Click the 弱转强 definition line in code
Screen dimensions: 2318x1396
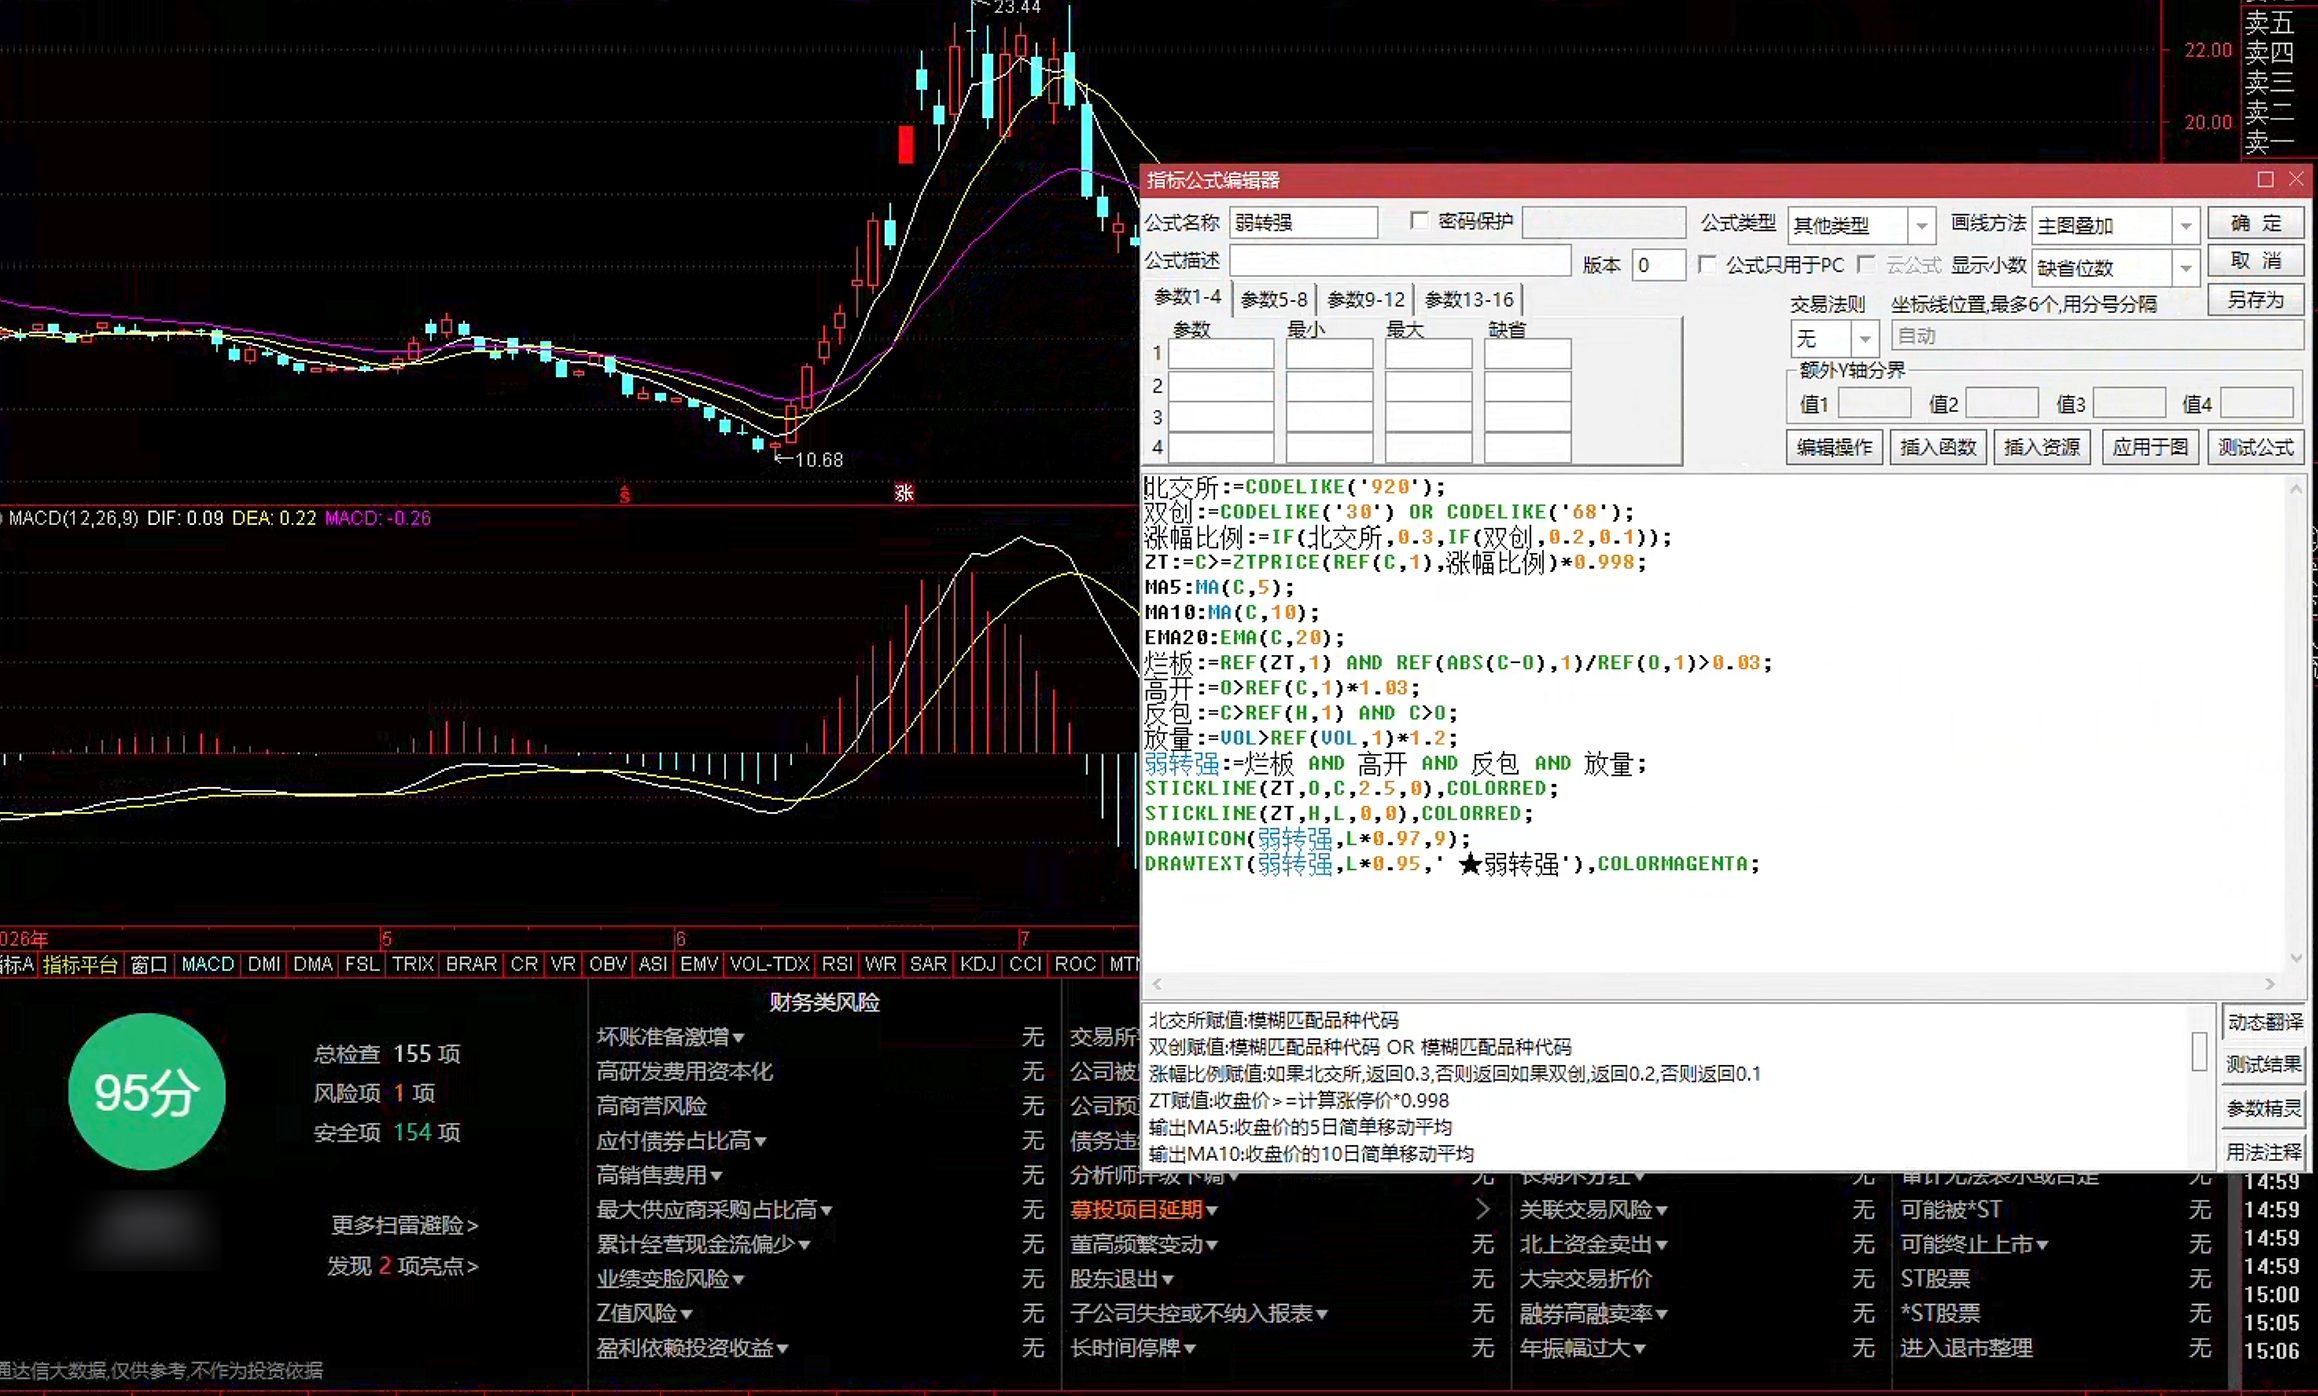[1395, 764]
